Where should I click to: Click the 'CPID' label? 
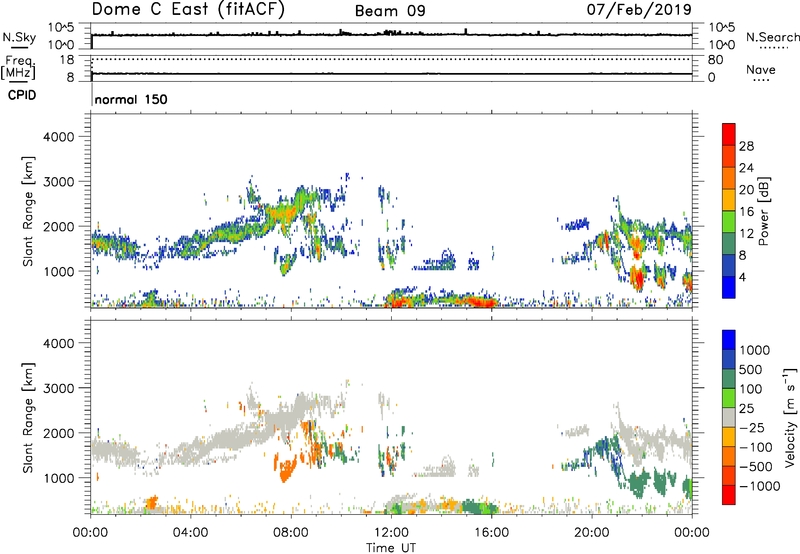pyautogui.click(x=22, y=95)
